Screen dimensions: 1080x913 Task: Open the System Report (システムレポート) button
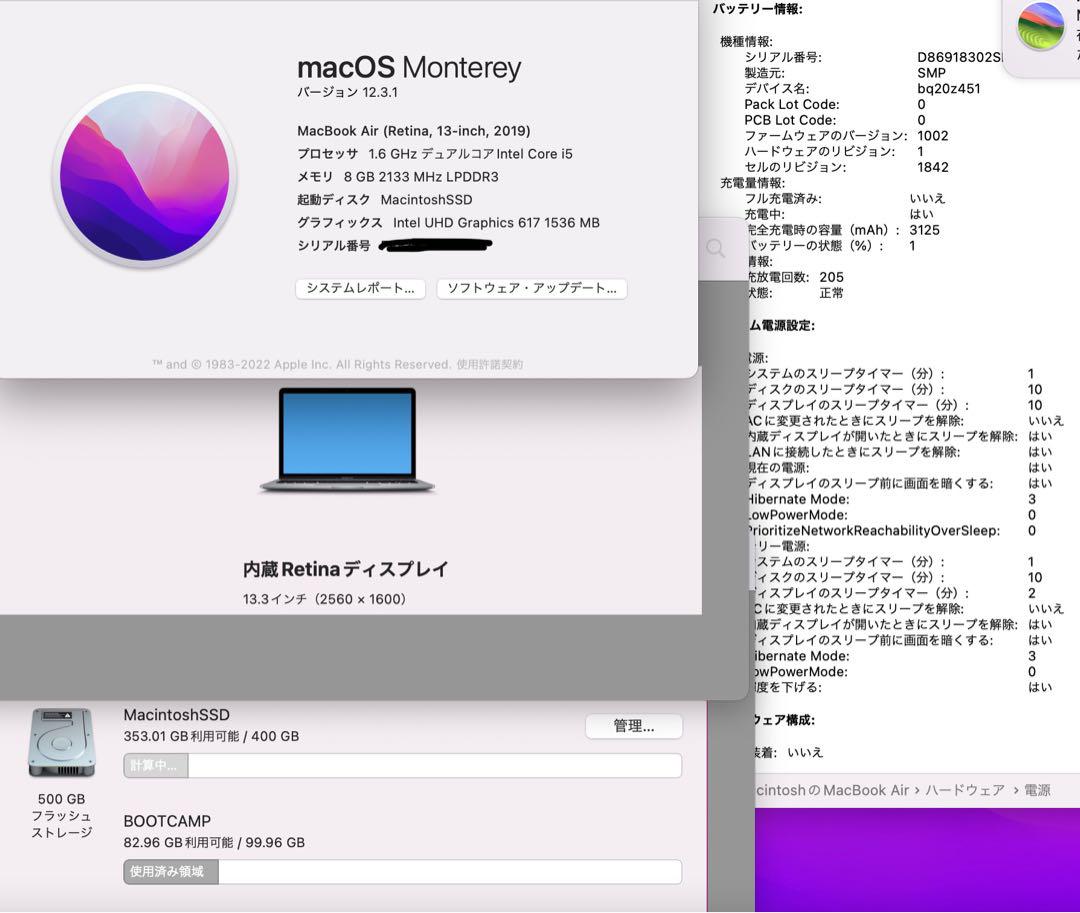point(360,288)
